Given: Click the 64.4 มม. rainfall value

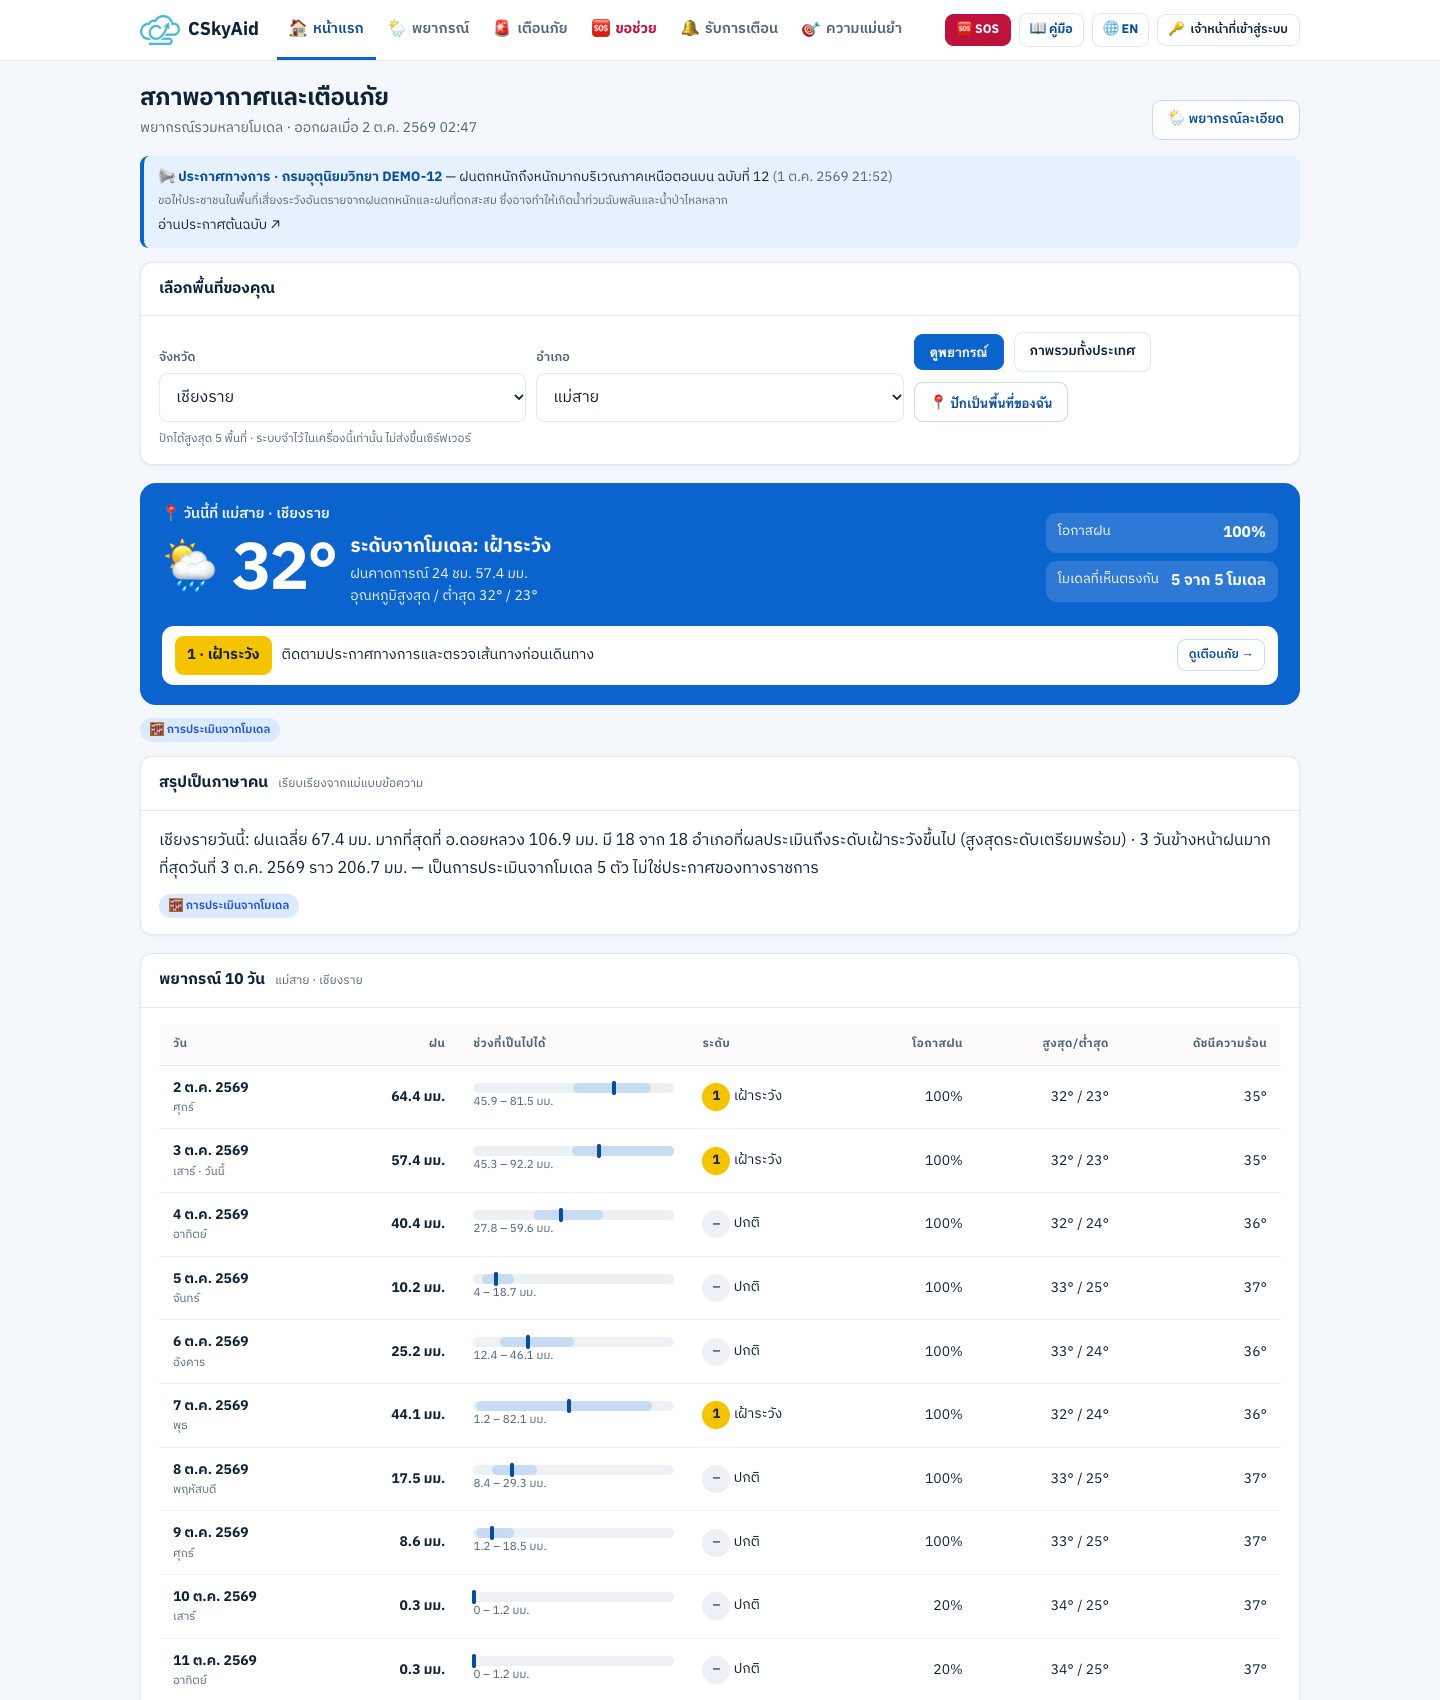Looking at the screenshot, I should click(x=418, y=1097).
